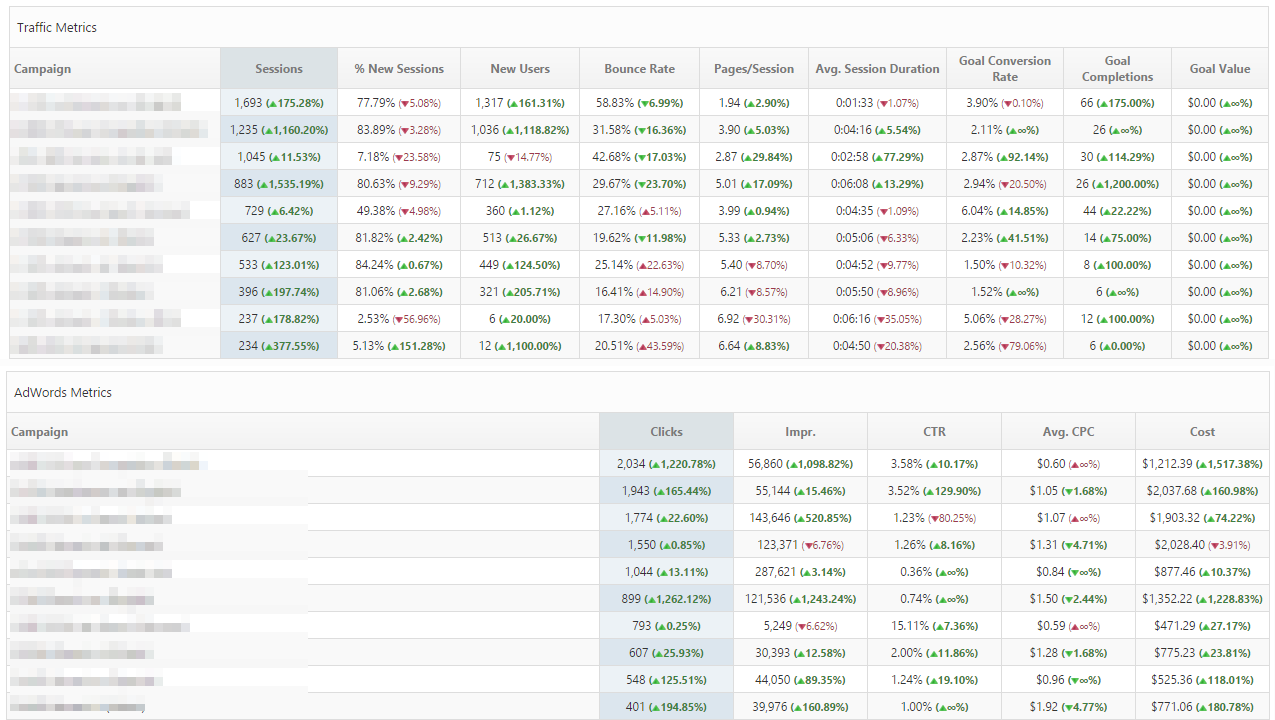Sort AdWords Metrics by the Clicks column
1275x720 pixels.
(666, 432)
